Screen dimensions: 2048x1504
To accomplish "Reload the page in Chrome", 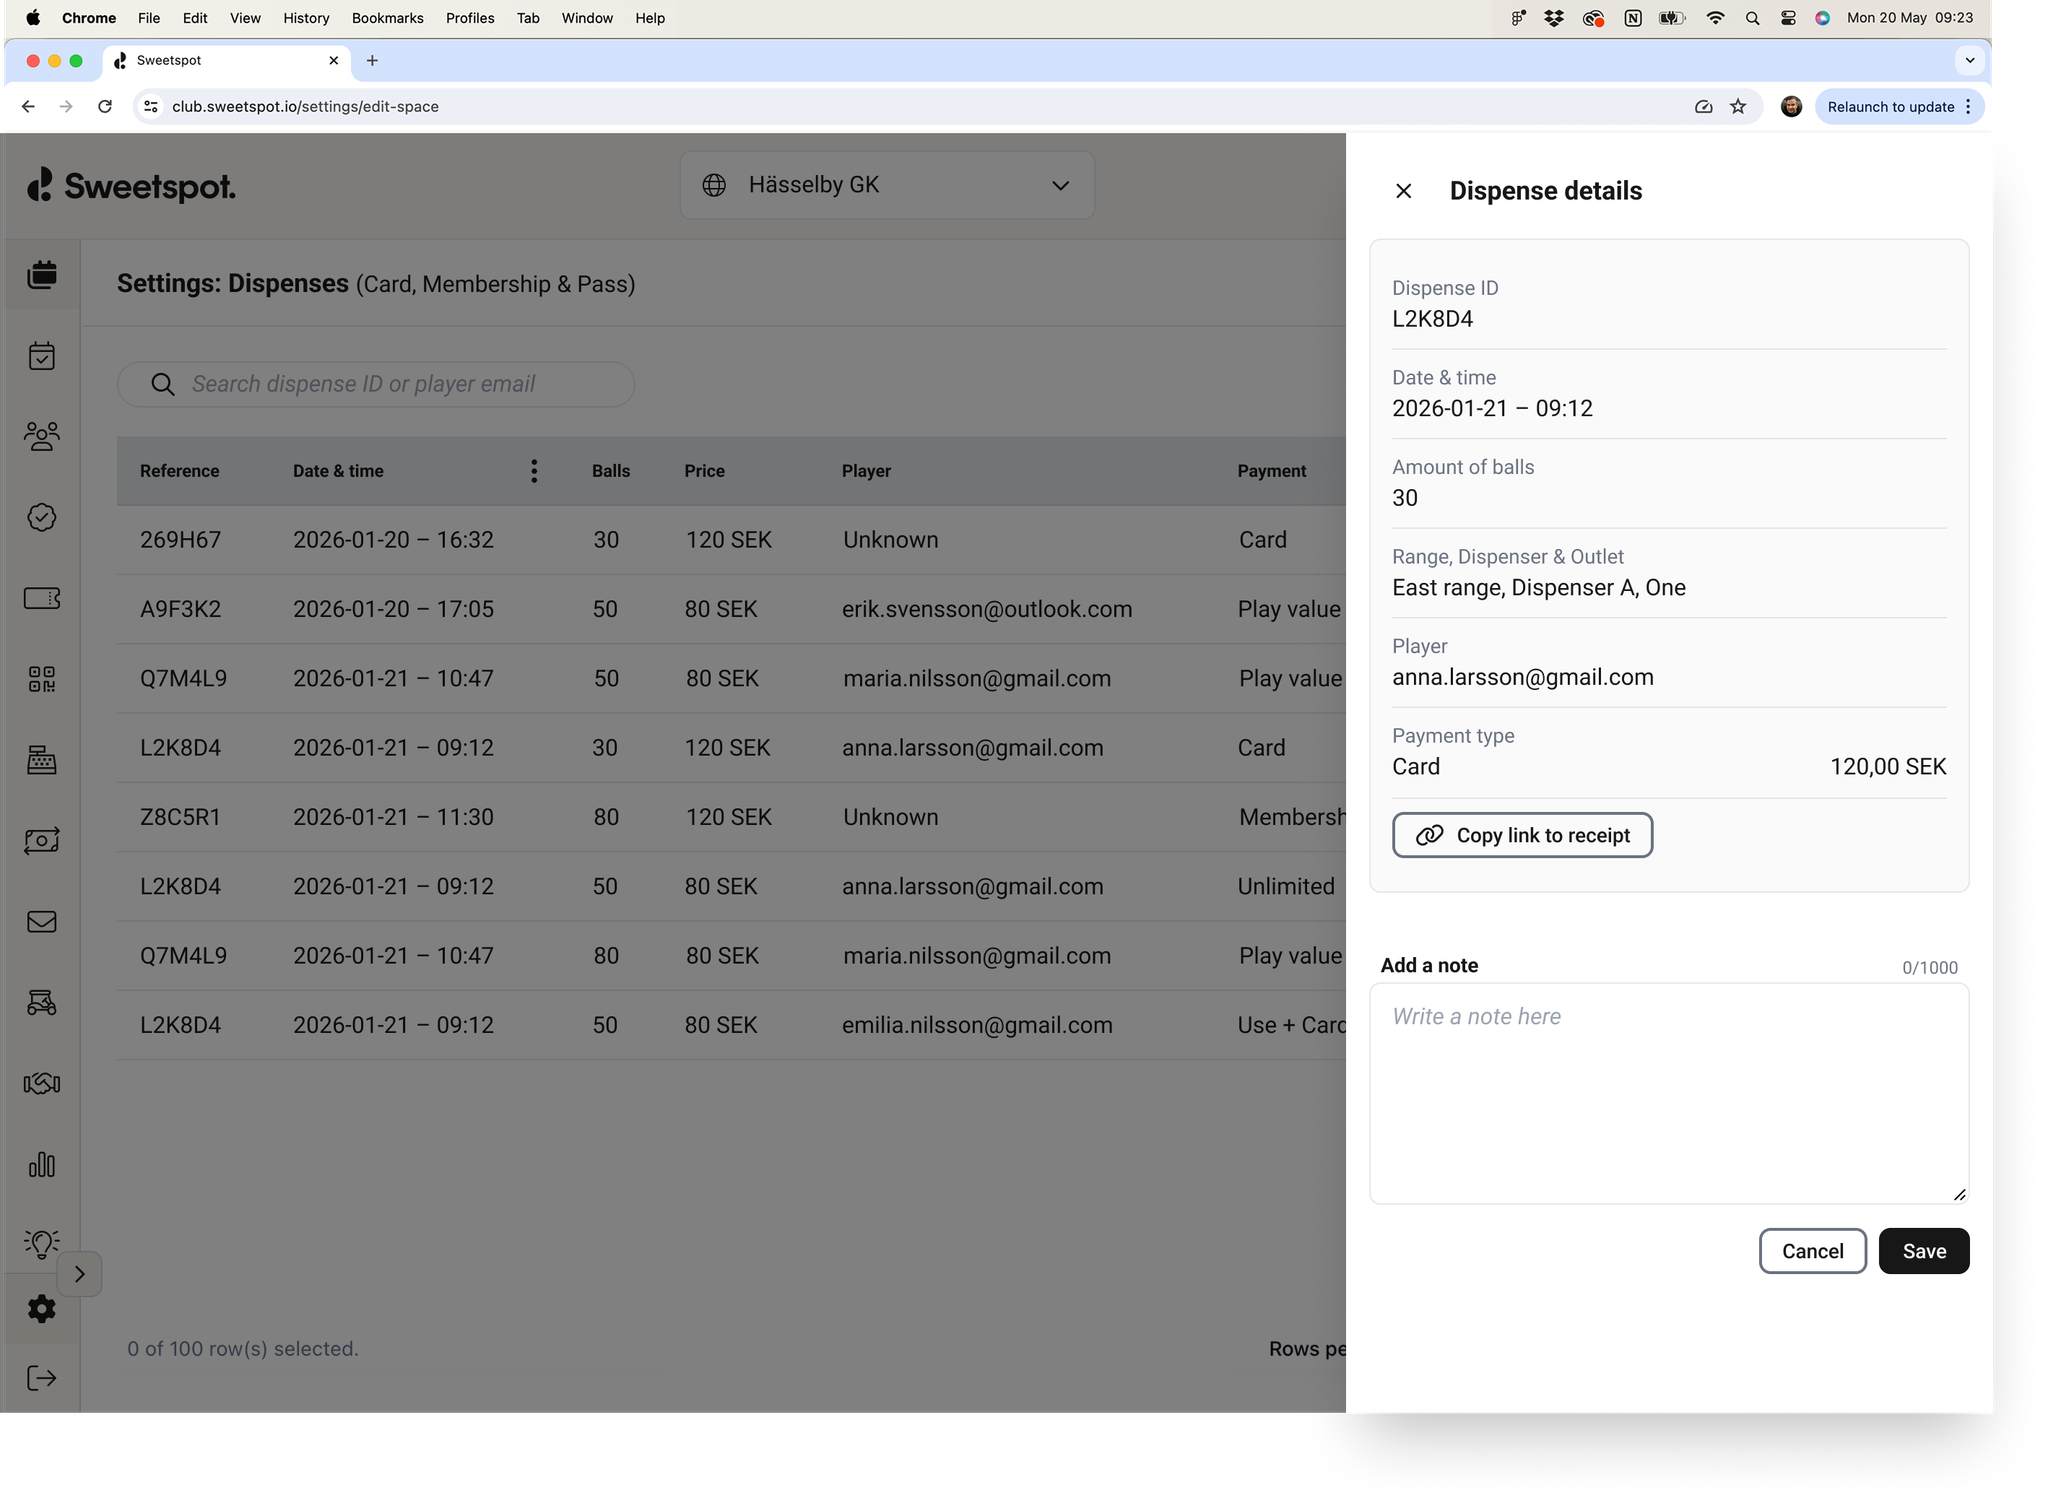I will point(105,107).
